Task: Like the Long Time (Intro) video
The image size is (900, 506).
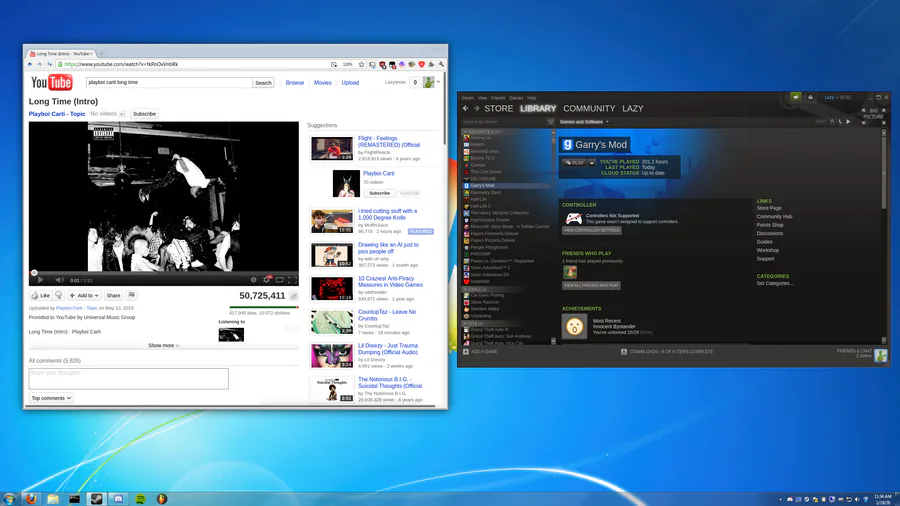Action: (x=41, y=295)
